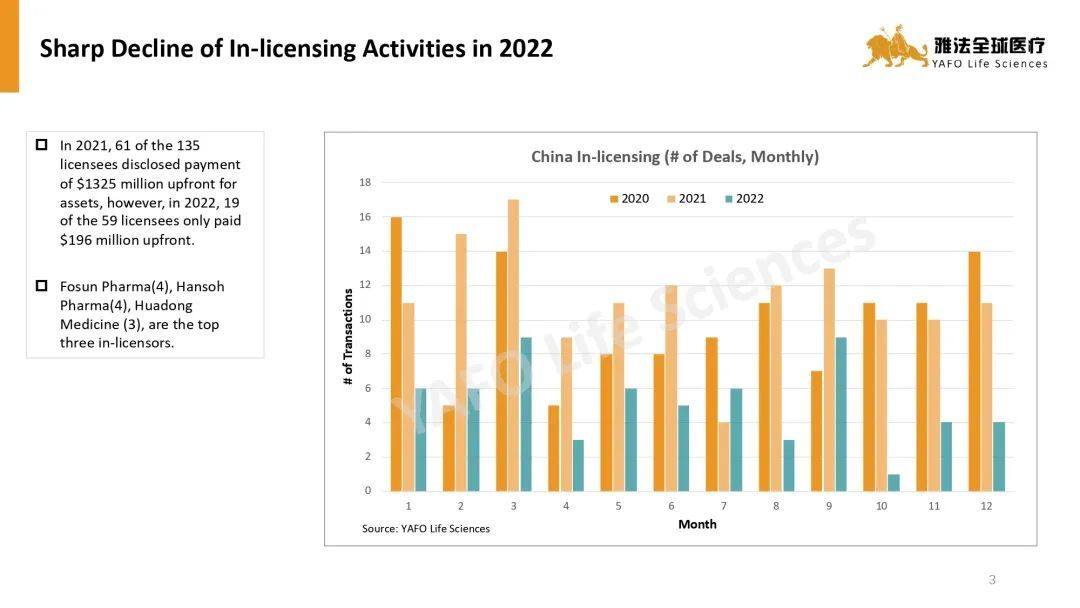Click the 2022 bar for month 9
The image size is (1080, 608).
[x=841, y=414]
